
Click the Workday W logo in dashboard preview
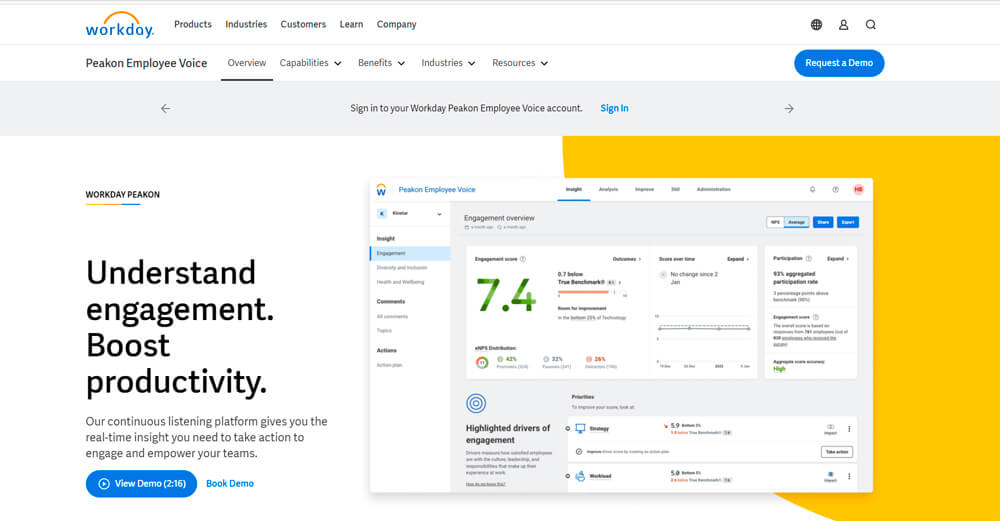(x=381, y=189)
